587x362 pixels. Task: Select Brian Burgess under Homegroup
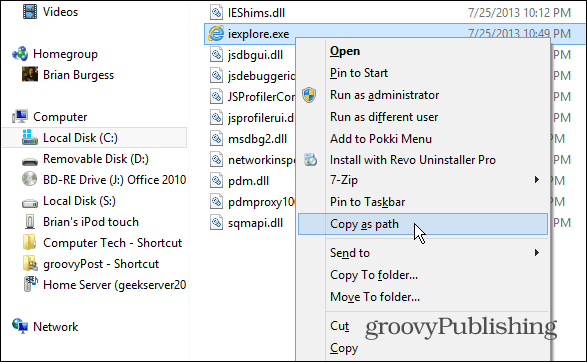coord(78,75)
